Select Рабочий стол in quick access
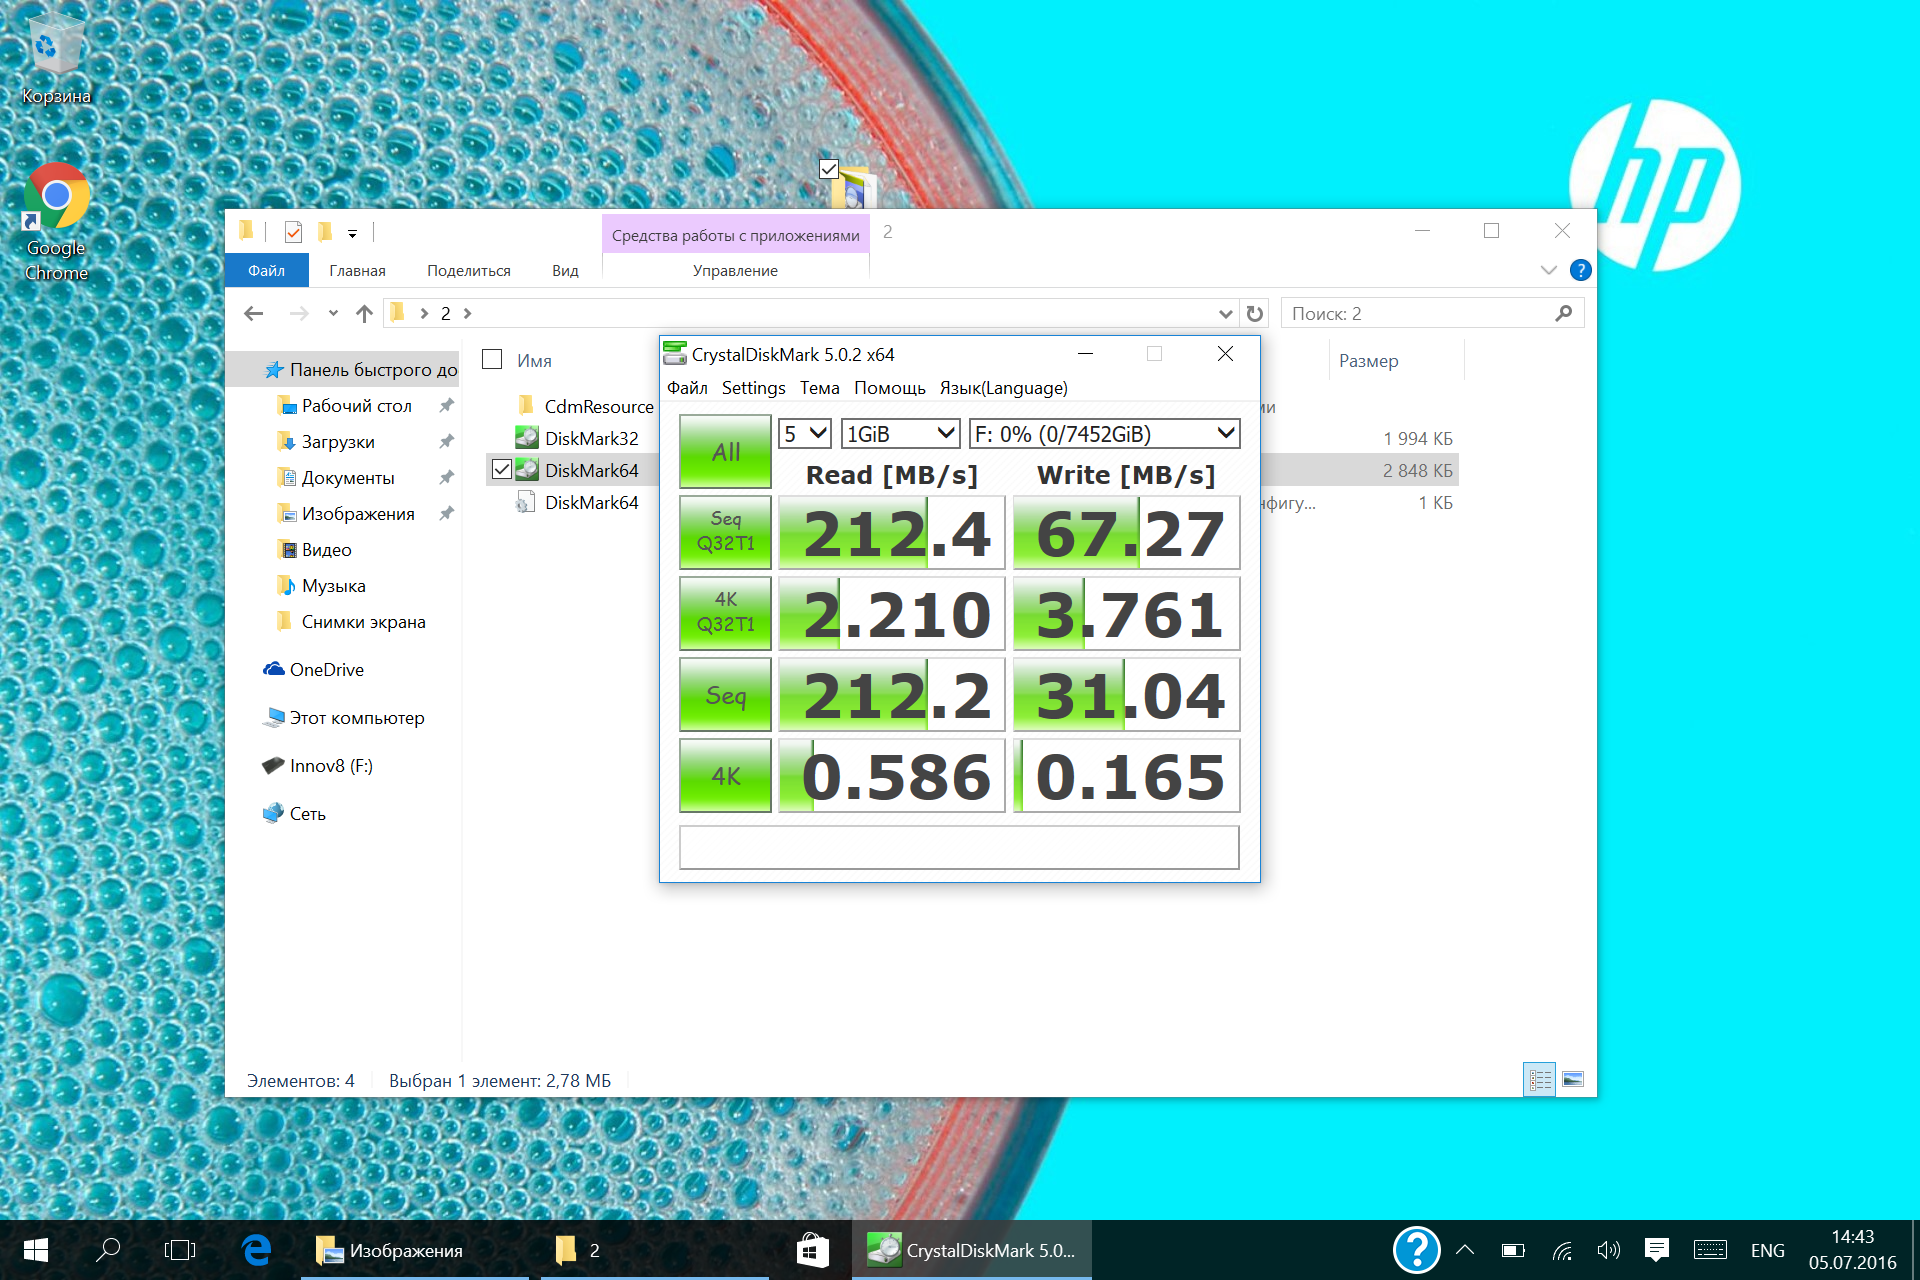This screenshot has width=1920, height=1280. pyautogui.click(x=356, y=406)
